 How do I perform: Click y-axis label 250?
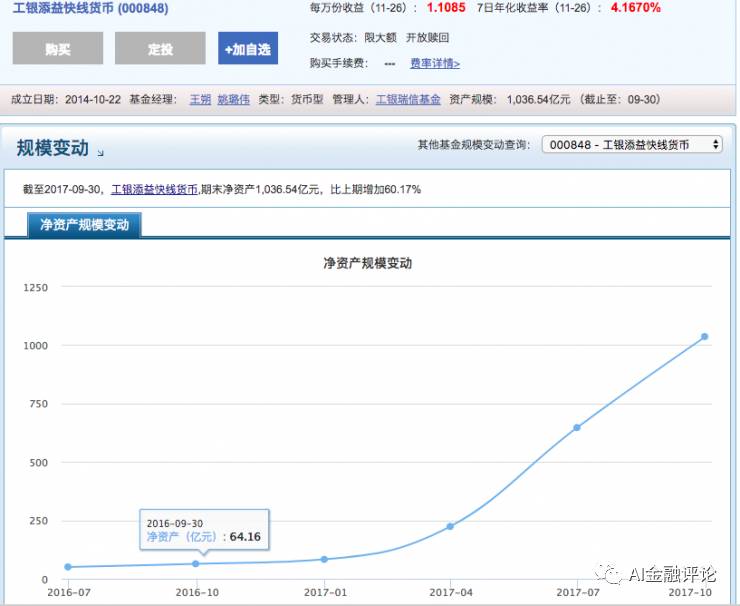point(39,521)
